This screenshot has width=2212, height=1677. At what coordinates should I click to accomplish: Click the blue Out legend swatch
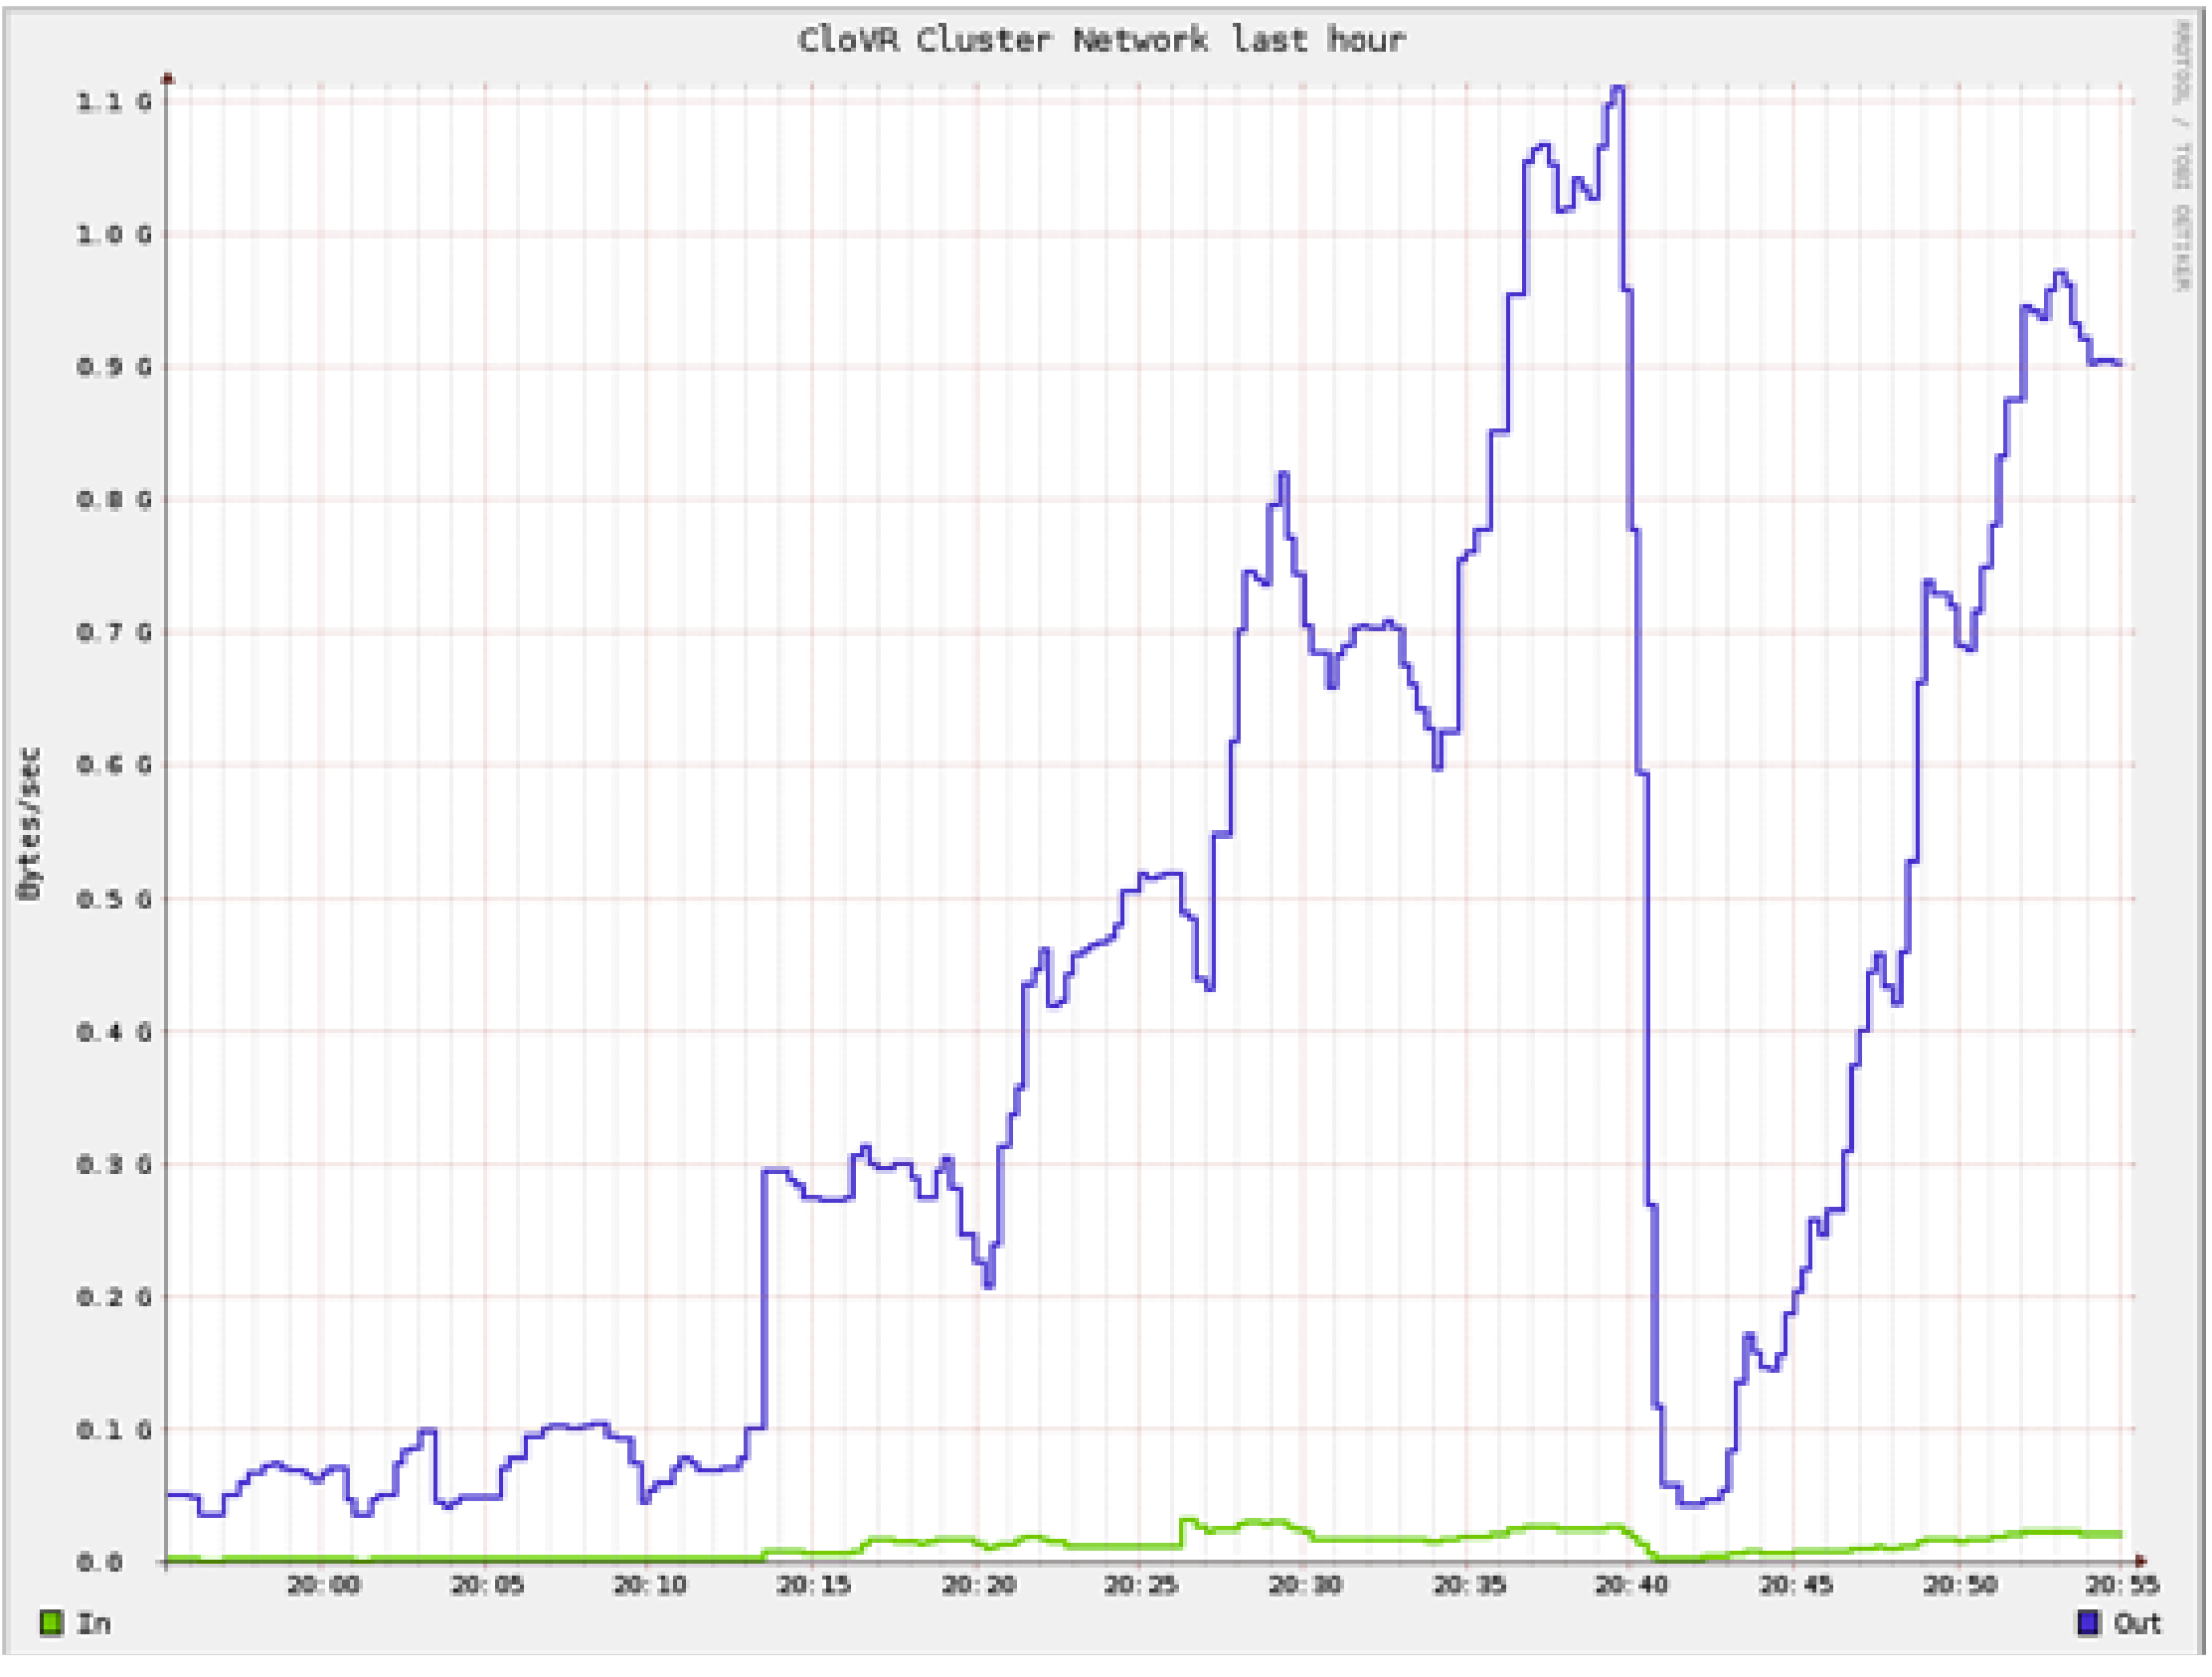click(2089, 1623)
